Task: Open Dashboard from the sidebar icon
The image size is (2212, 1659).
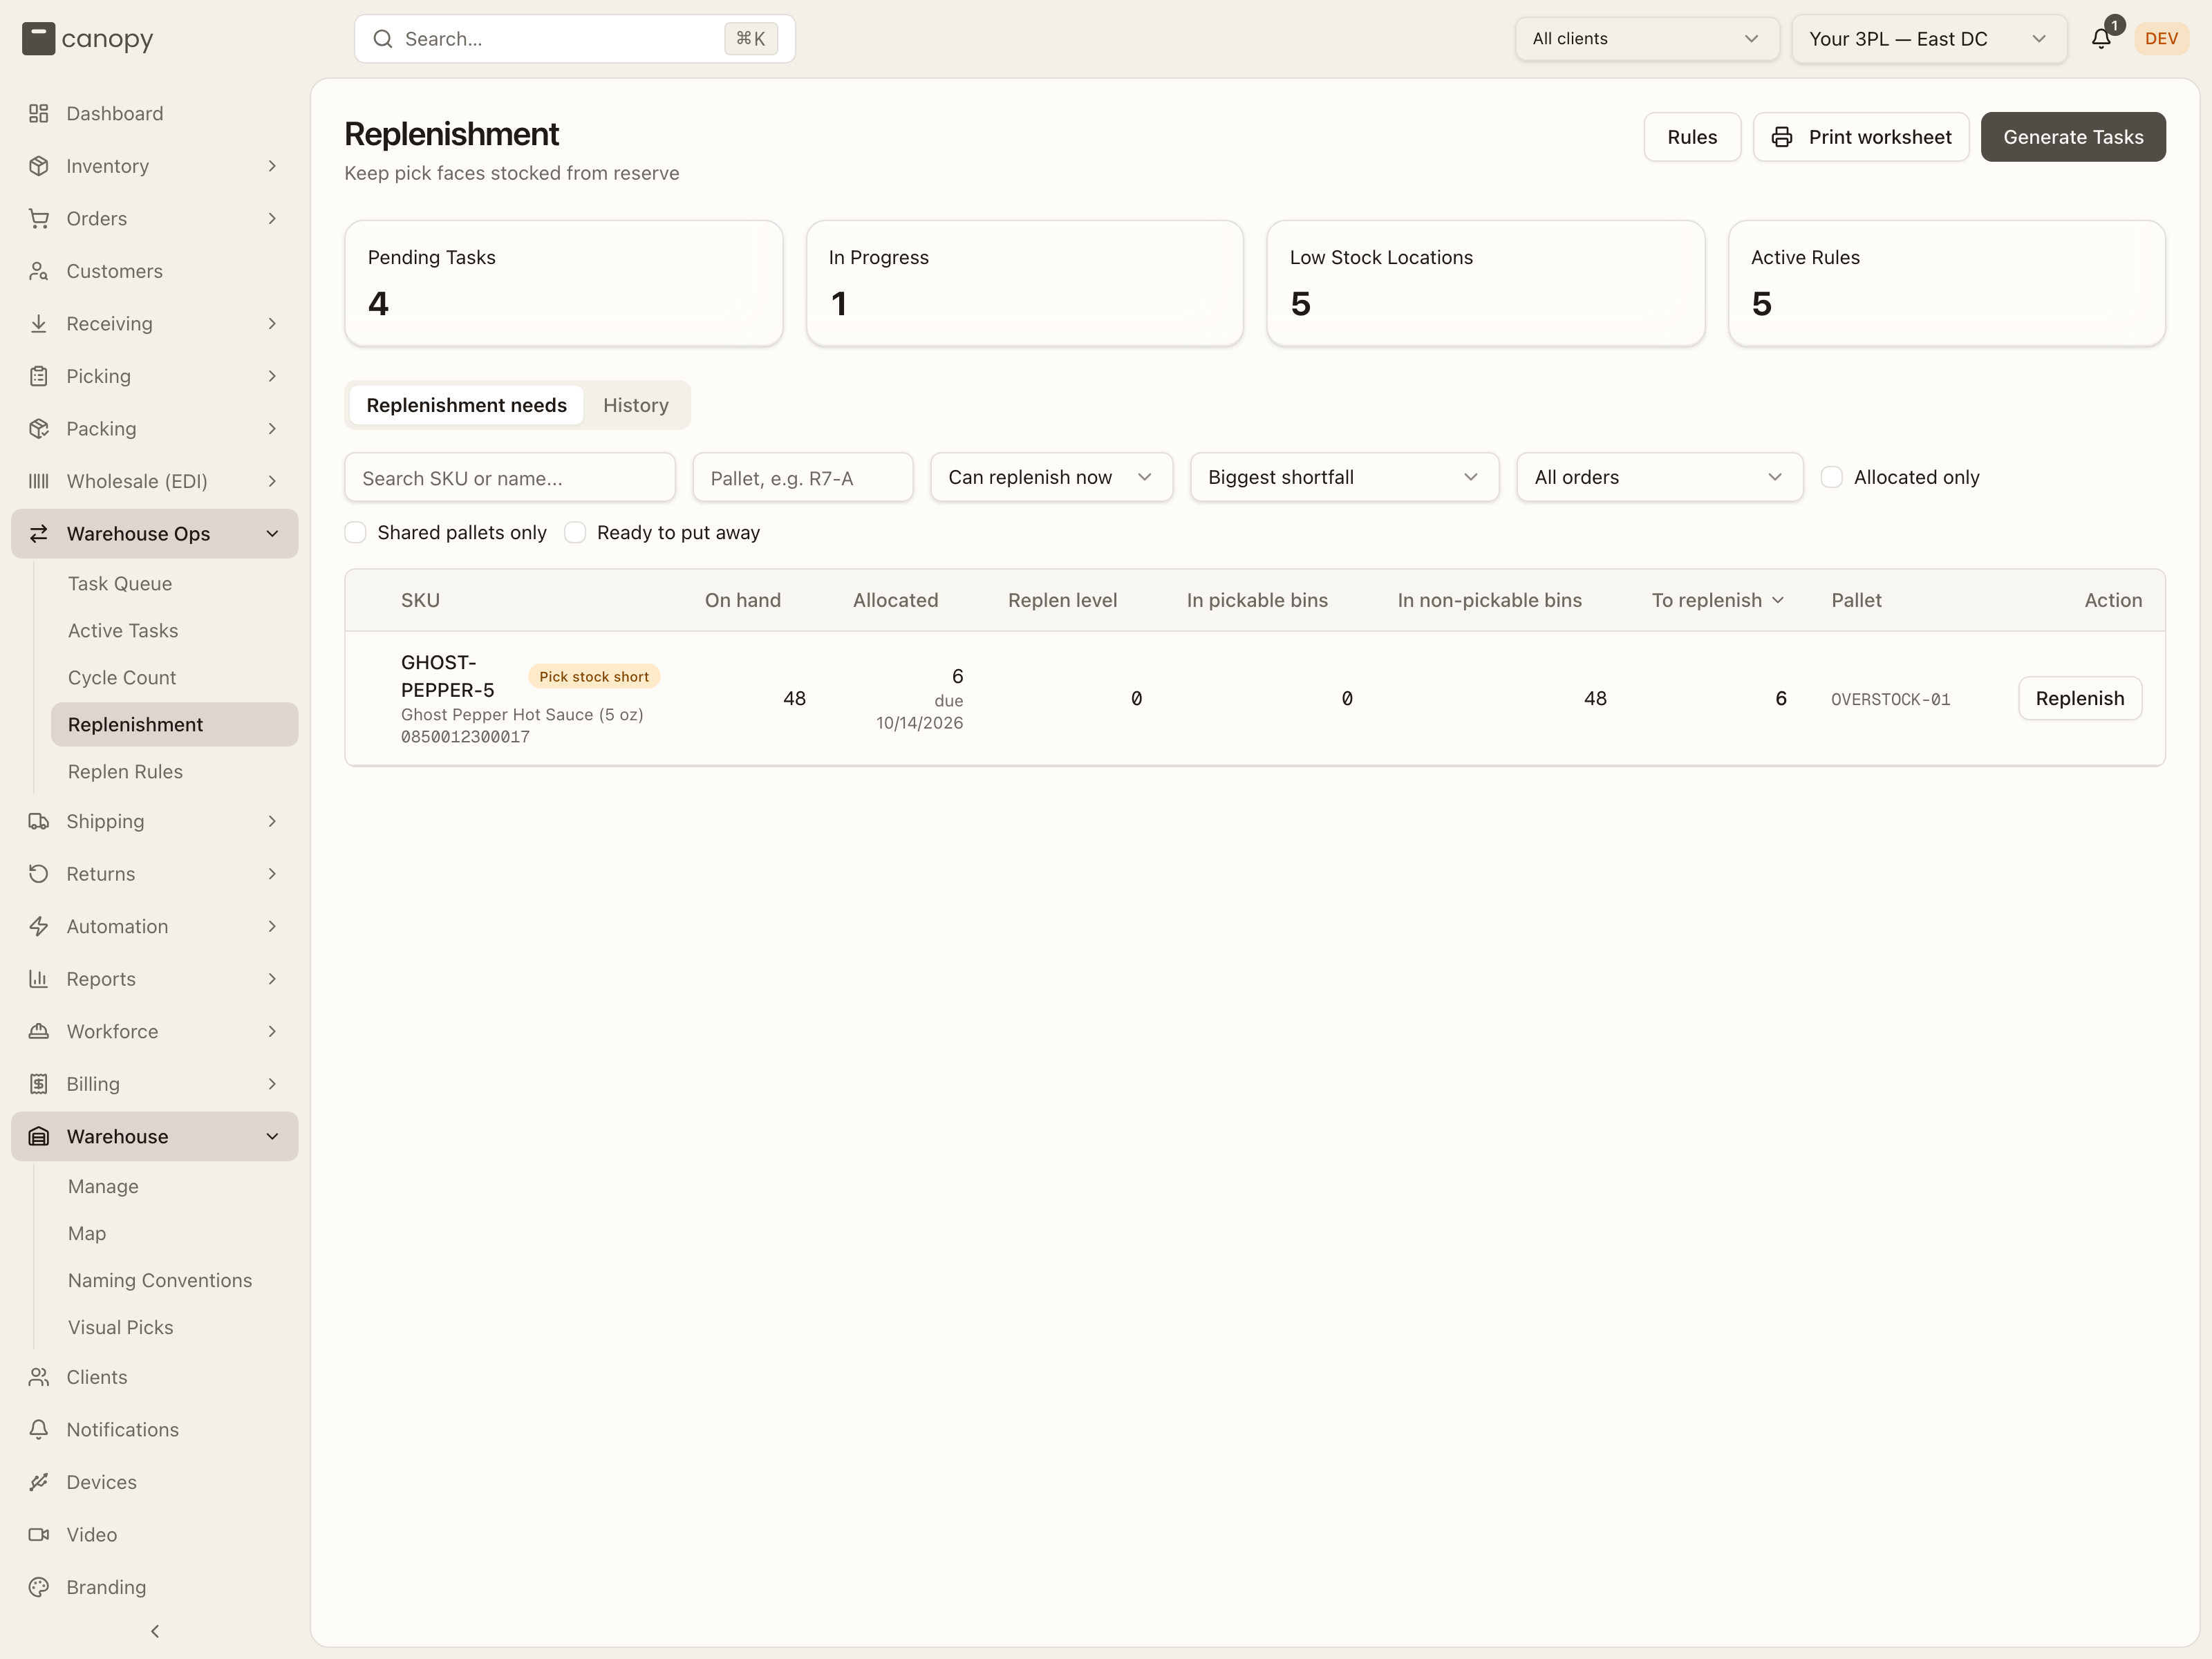Action: click(x=38, y=113)
